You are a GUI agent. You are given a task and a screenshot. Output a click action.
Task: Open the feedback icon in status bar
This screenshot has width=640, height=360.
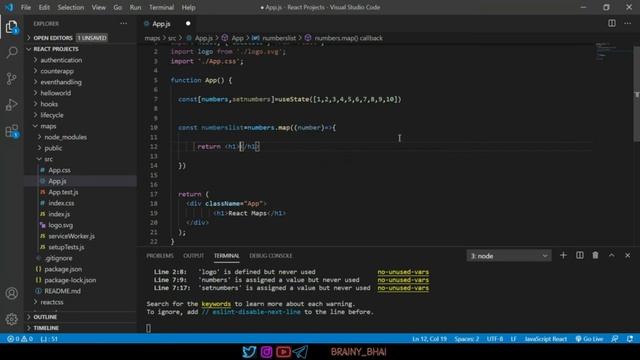coord(615,339)
